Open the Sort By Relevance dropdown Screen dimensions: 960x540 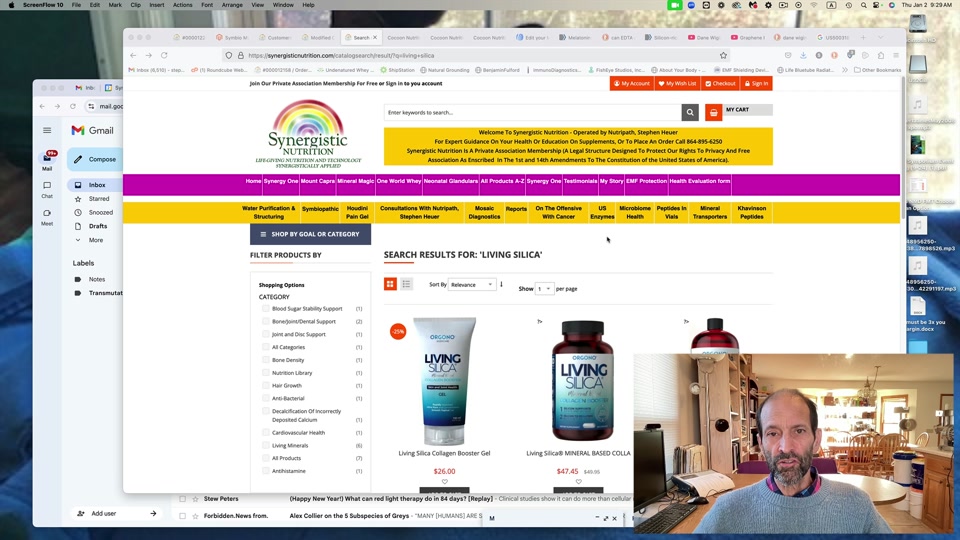pyautogui.click(x=471, y=285)
